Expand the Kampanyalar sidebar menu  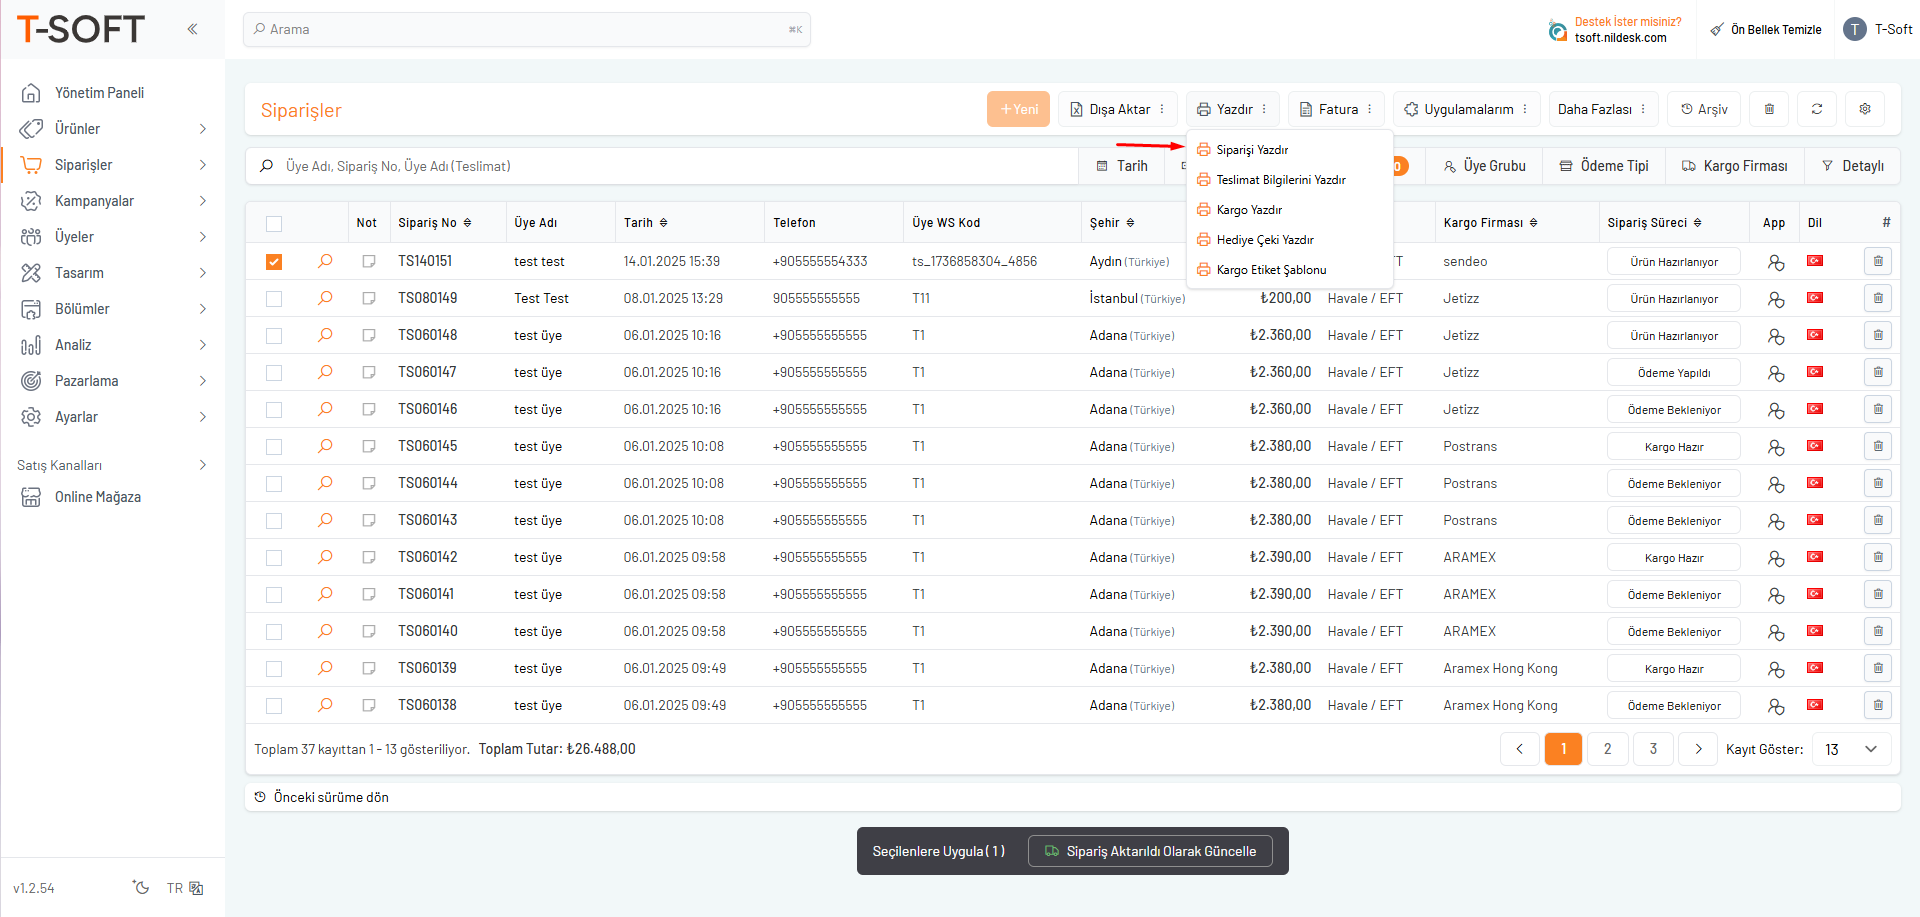[113, 201]
